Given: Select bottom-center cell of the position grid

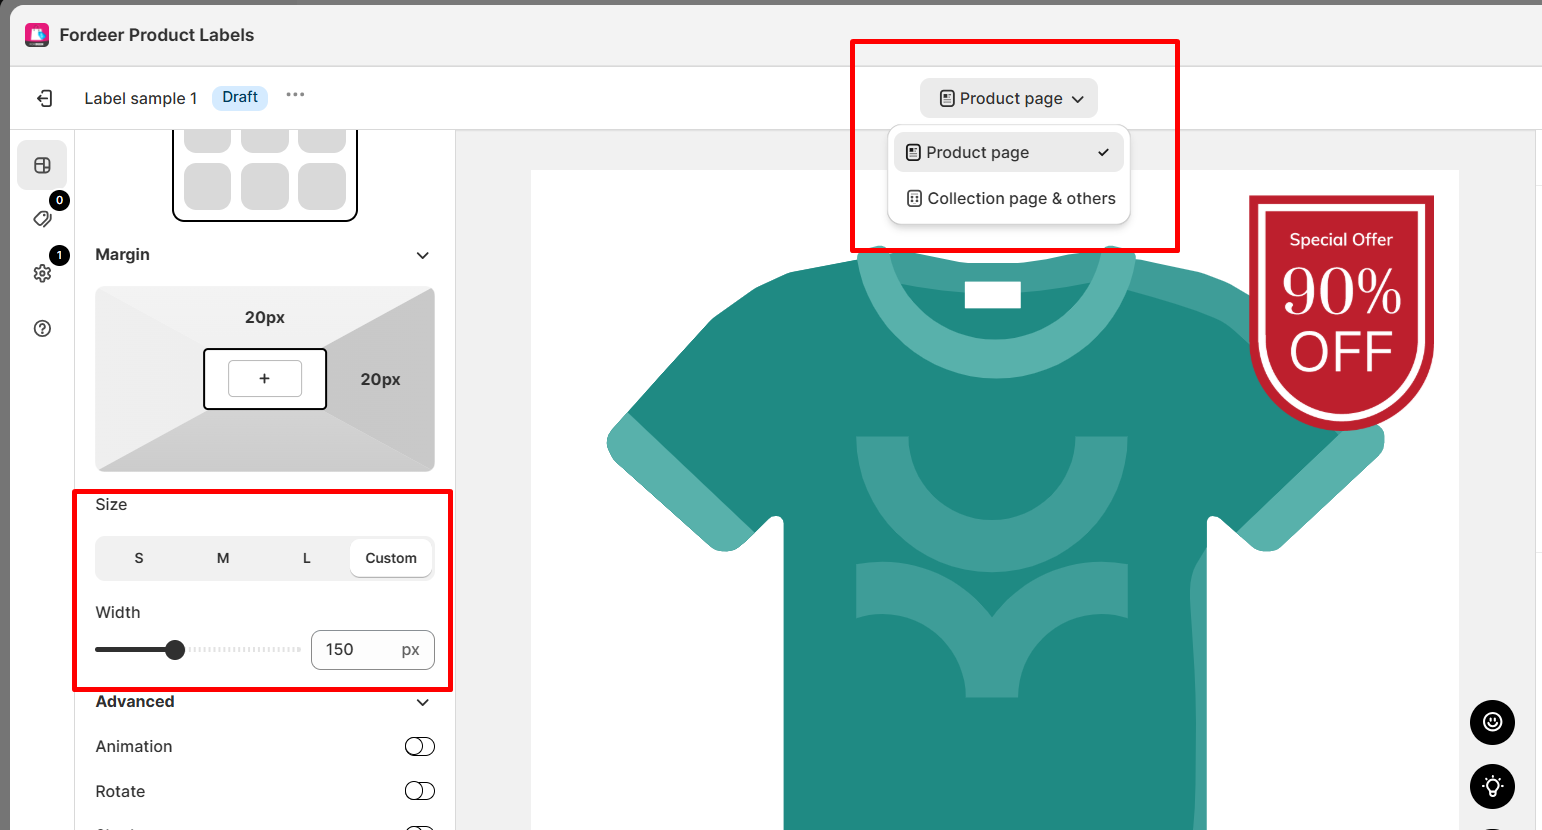Looking at the screenshot, I should [x=265, y=187].
